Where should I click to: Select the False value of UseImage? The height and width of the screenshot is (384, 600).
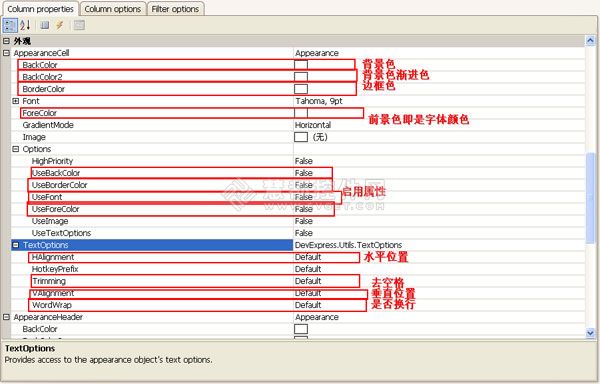[304, 221]
